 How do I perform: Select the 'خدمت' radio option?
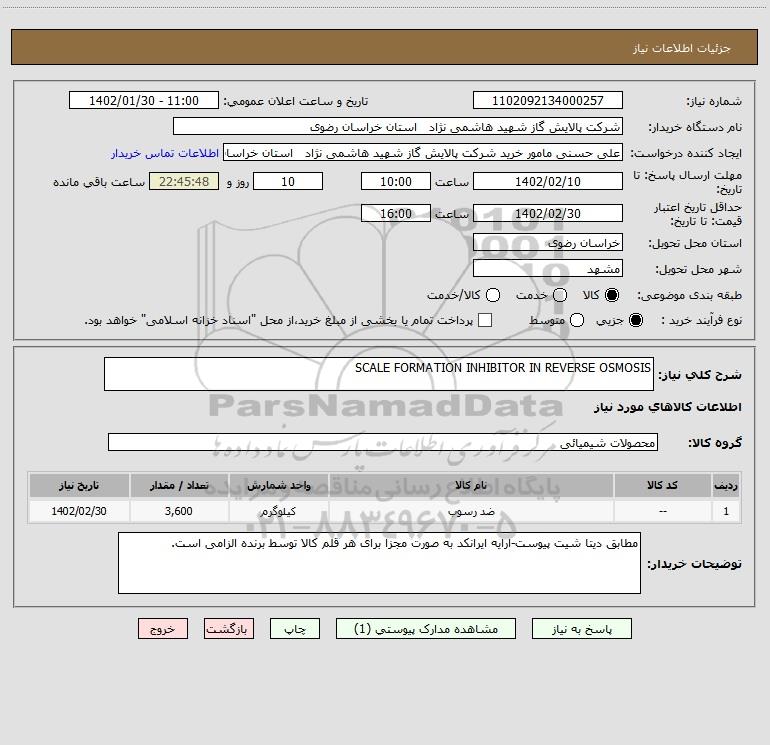coord(560,295)
